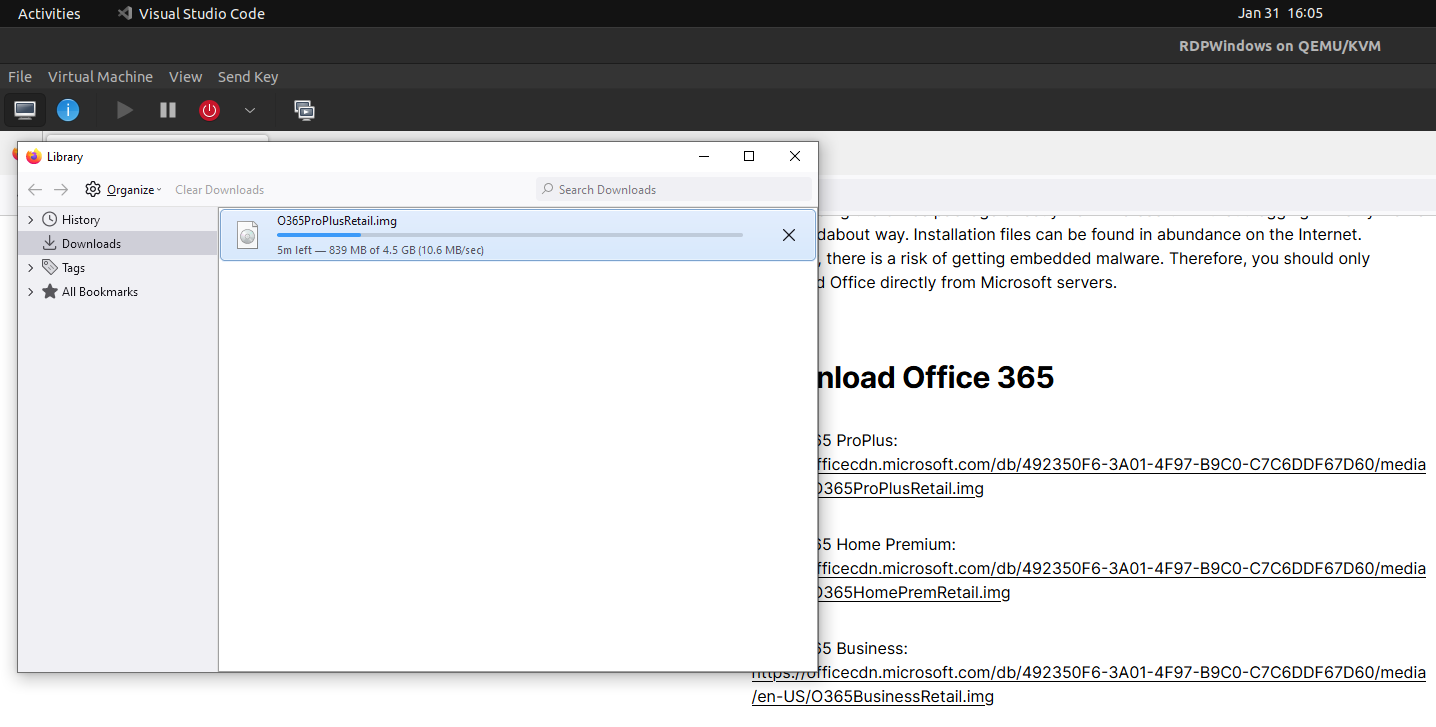
Task: Minimize the Library window
Action: (x=704, y=156)
